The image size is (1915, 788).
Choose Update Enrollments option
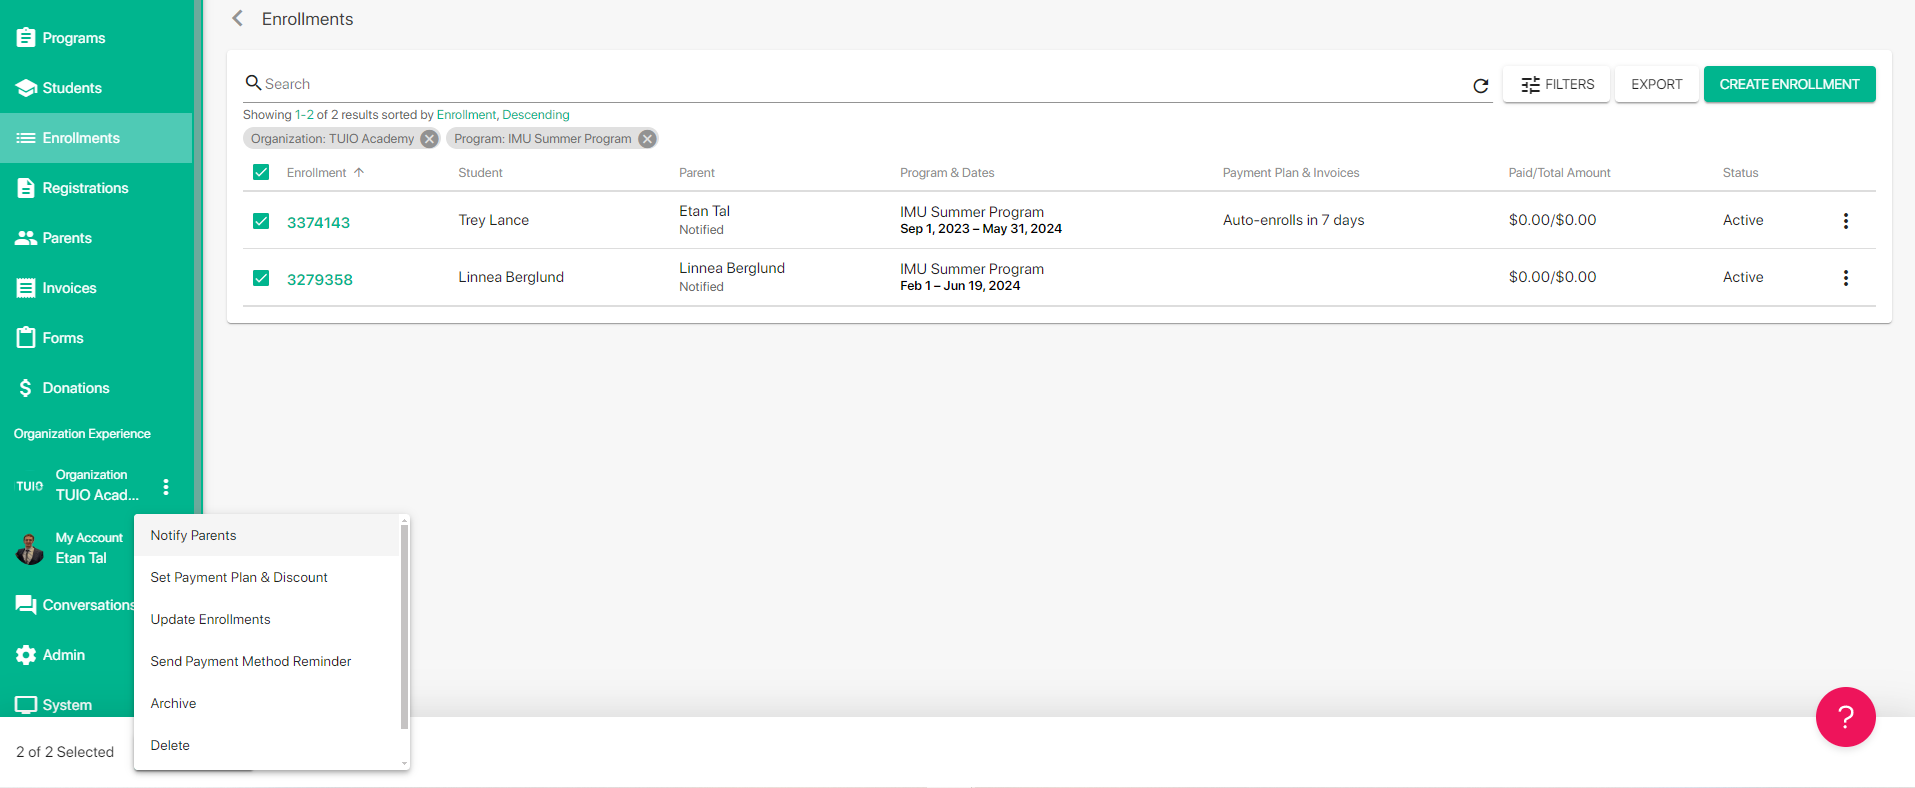pos(267,620)
